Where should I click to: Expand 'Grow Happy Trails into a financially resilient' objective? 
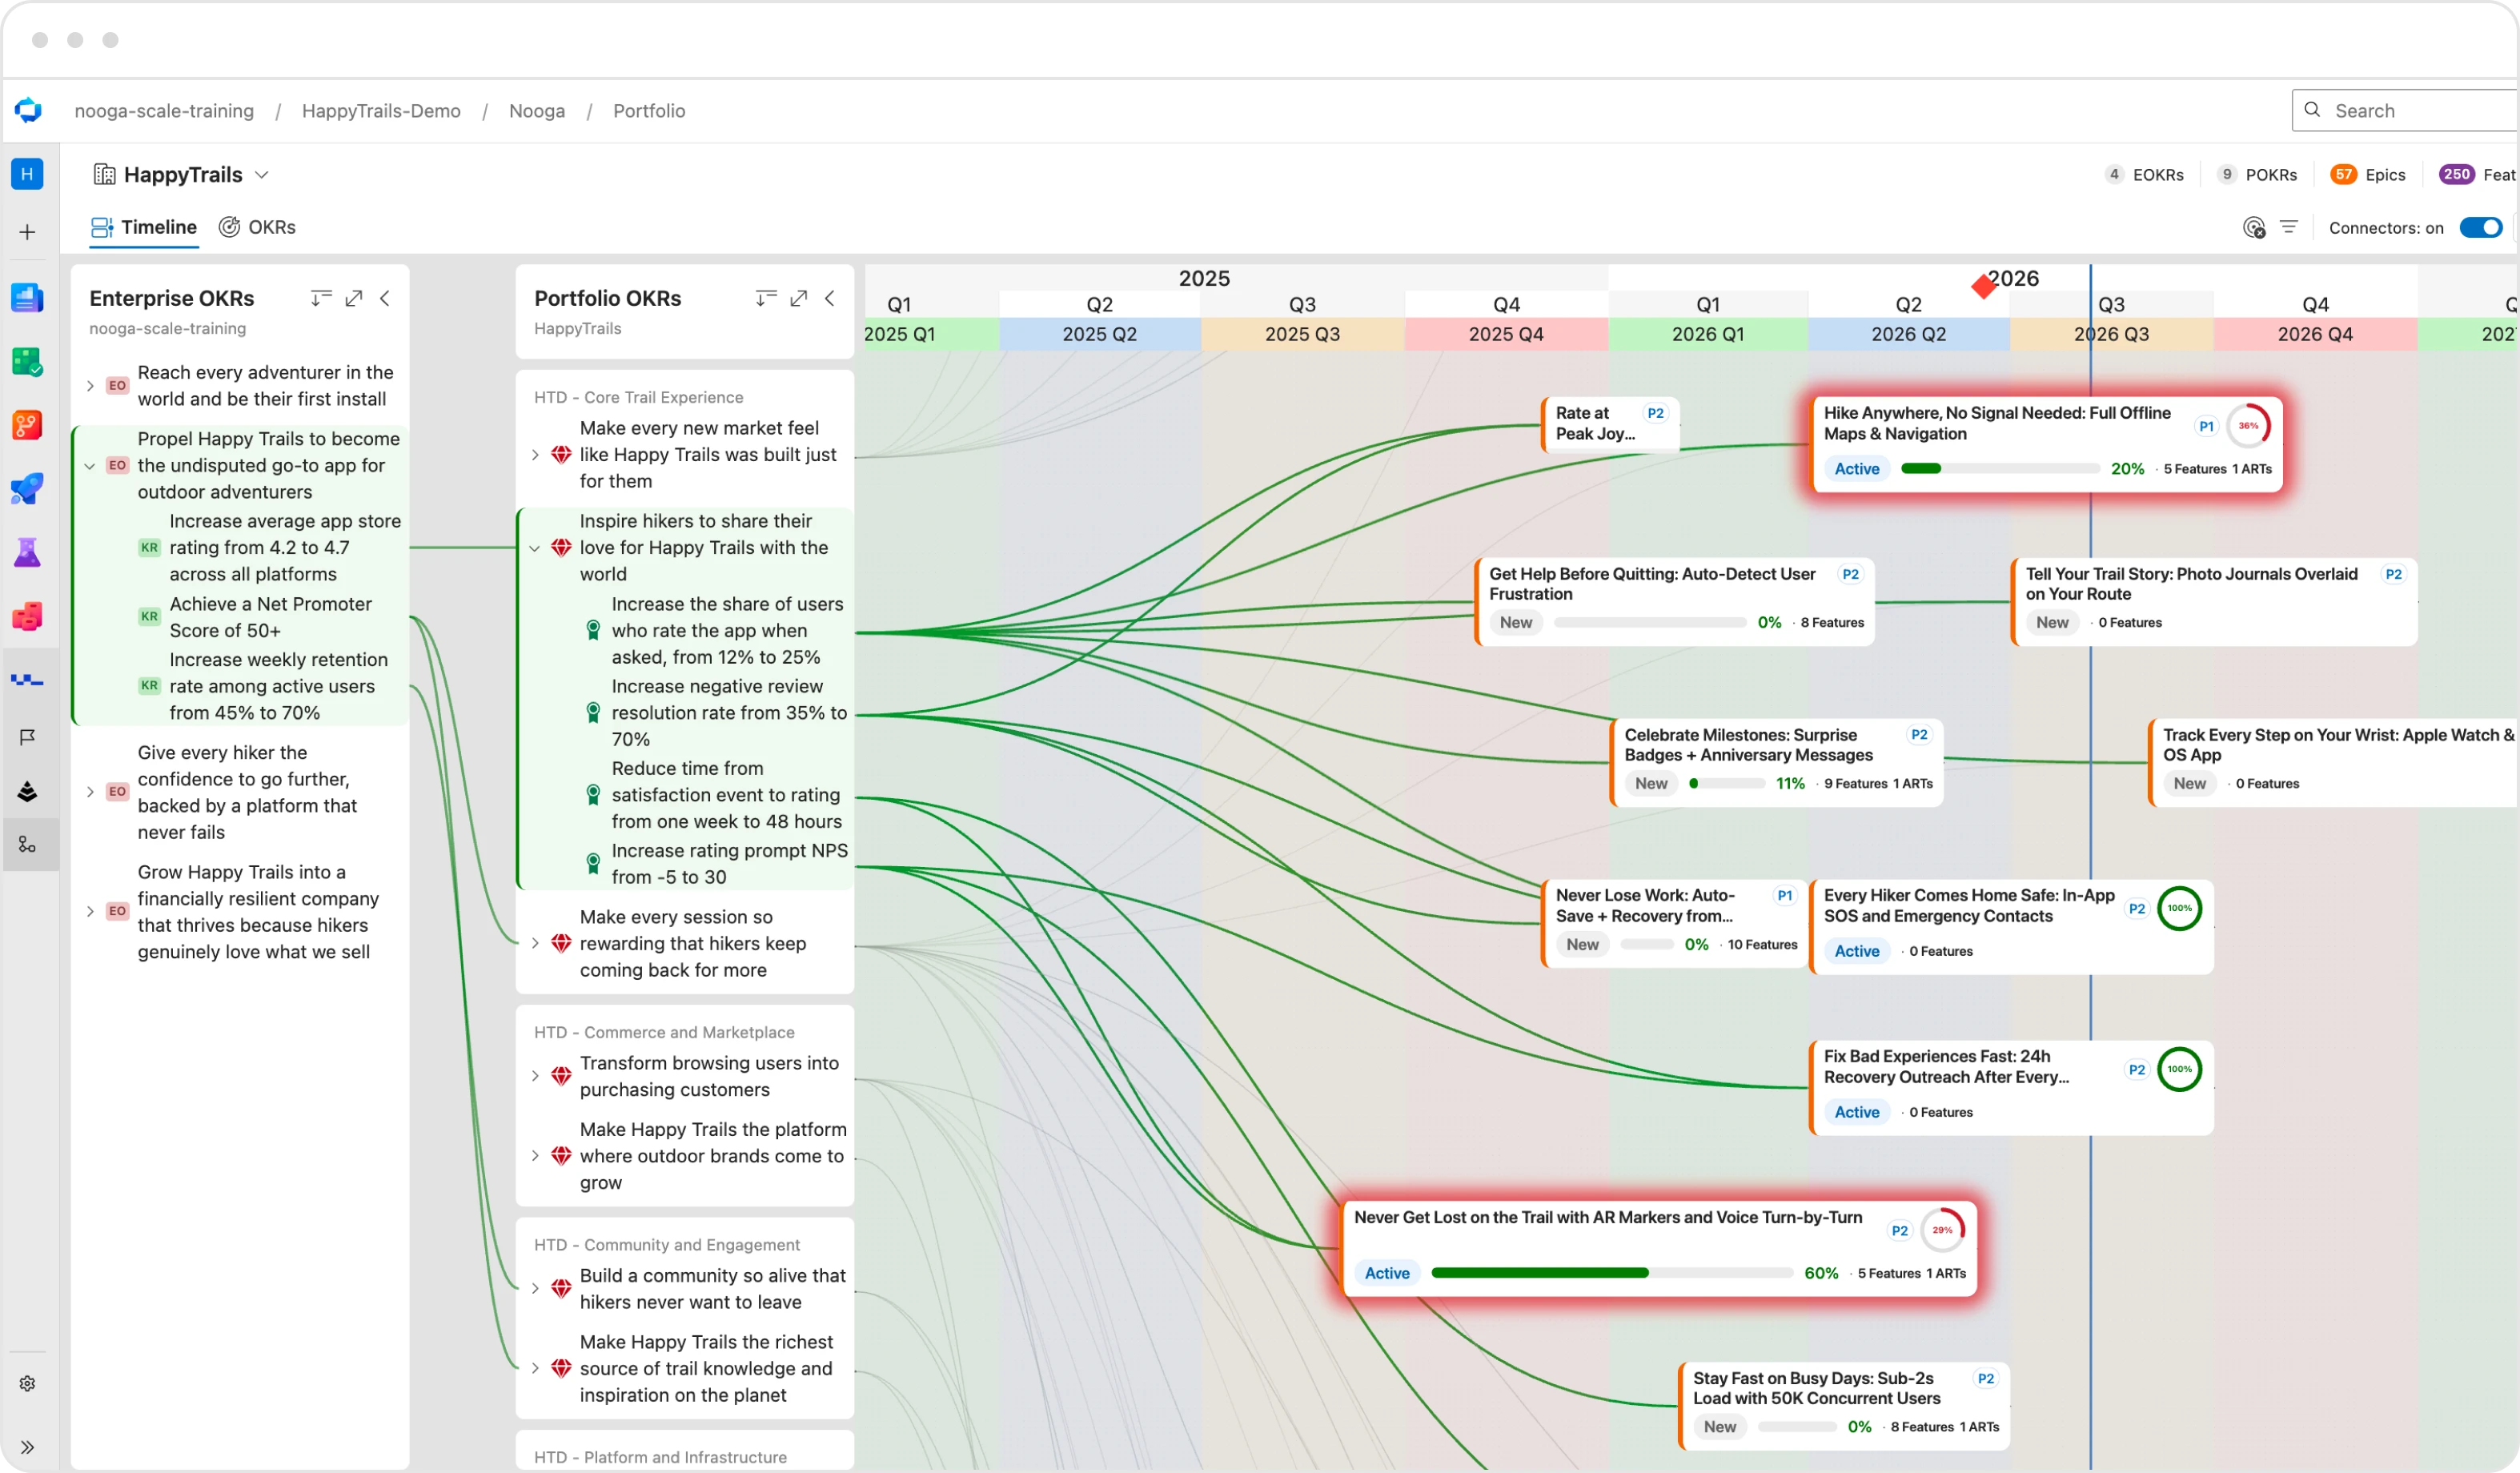[90, 912]
